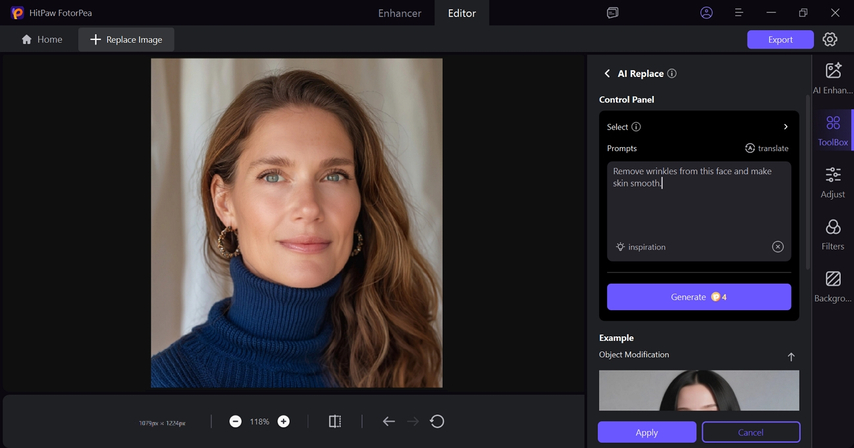Open the AI Enhance sidebar tool
This screenshot has height=448, width=854.
tap(833, 78)
